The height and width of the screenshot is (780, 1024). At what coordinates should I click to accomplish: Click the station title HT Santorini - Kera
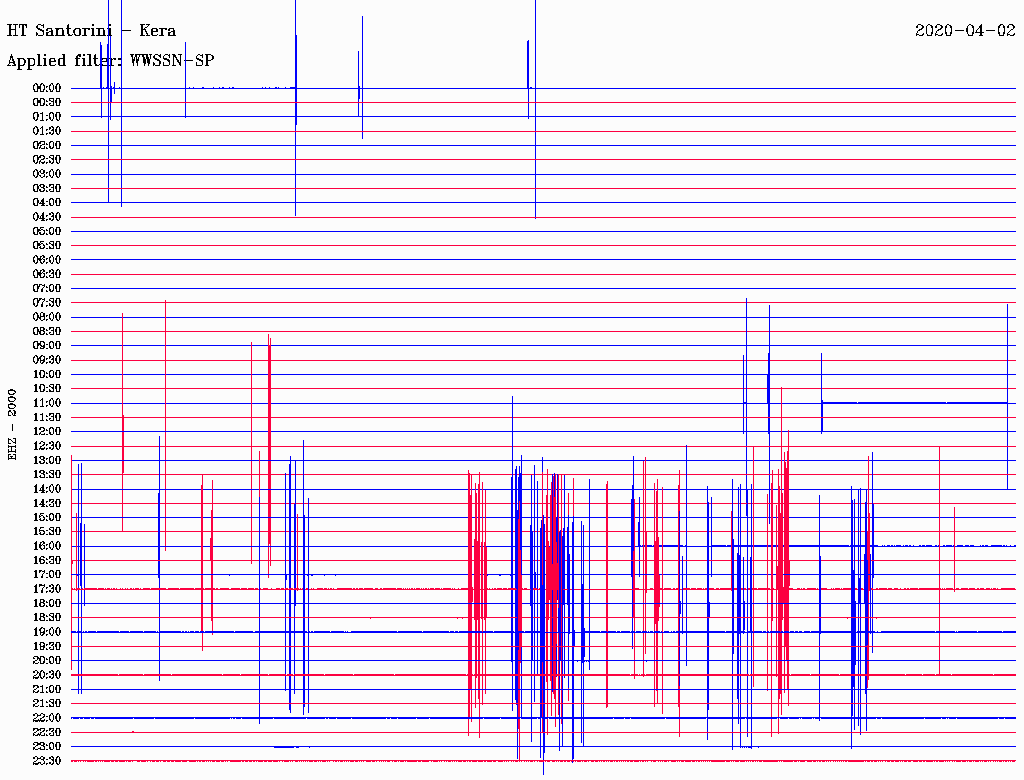tap(91, 31)
